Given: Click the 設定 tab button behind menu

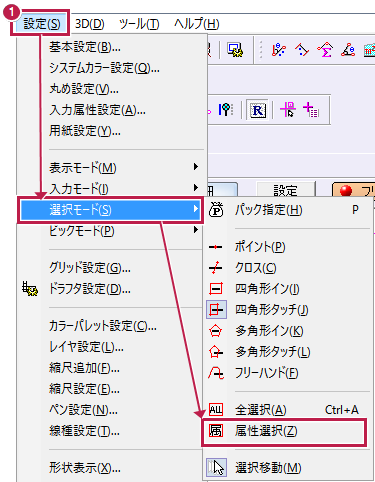Looking at the screenshot, I should tap(286, 189).
